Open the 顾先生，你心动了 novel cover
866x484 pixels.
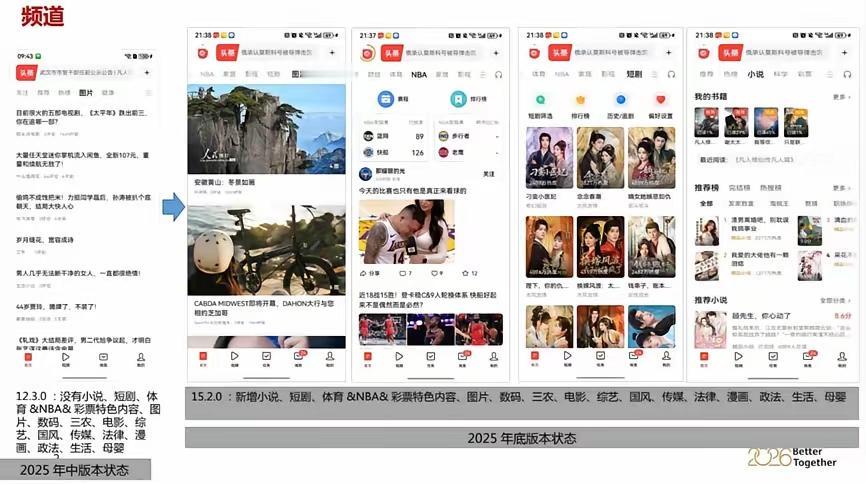tap(710, 329)
